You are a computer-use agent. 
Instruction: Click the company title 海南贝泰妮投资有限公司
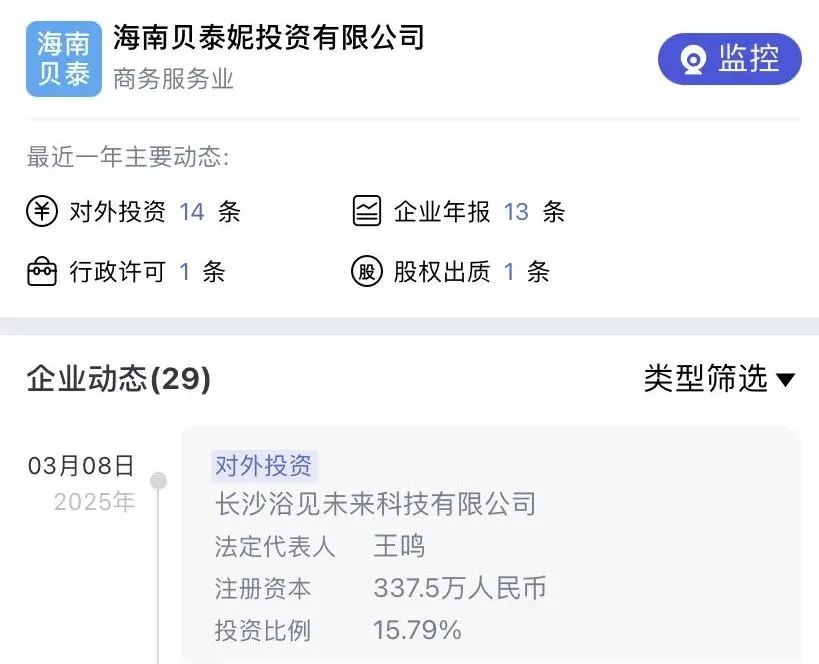click(268, 38)
